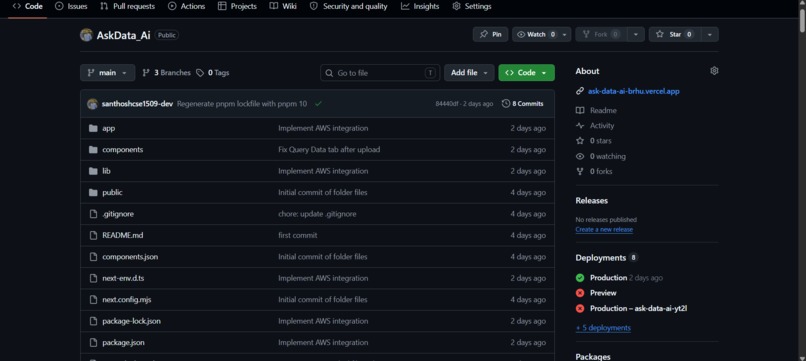806x361 pixels.
Task: Open the green Code dropdown
Action: pos(526,73)
